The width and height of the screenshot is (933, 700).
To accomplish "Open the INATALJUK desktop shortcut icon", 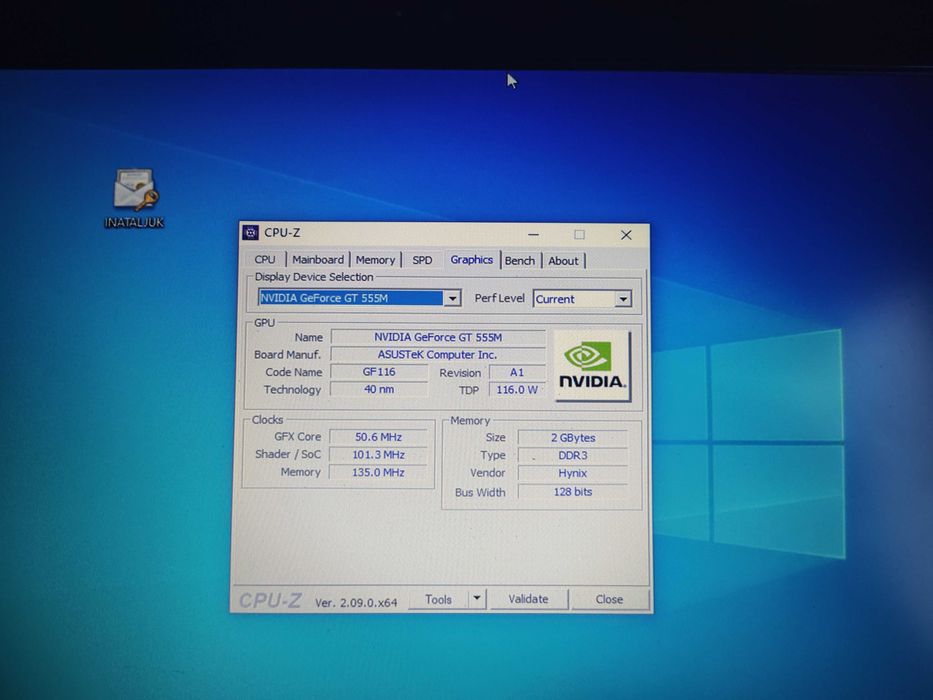I will (x=134, y=198).
